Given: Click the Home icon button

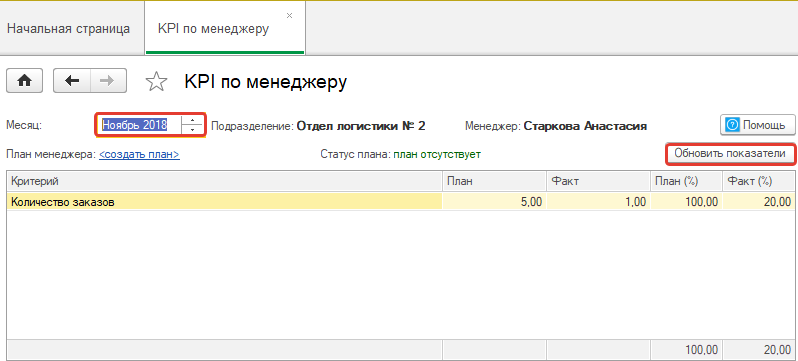Looking at the screenshot, I should [x=24, y=81].
